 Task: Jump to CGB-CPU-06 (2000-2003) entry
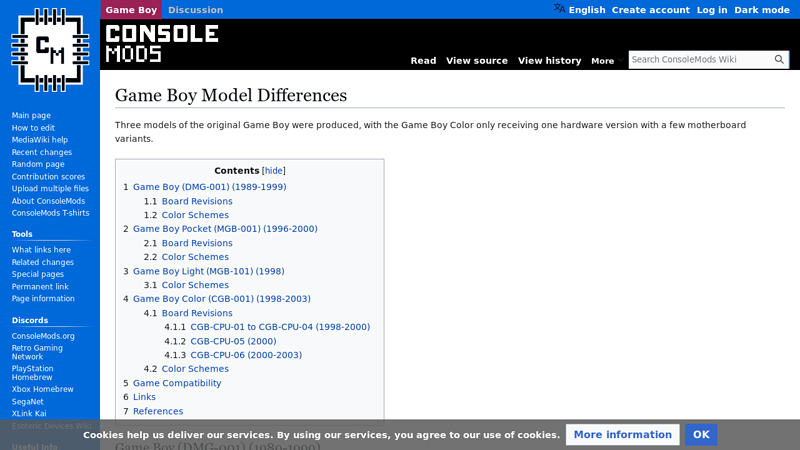pyautogui.click(x=246, y=355)
